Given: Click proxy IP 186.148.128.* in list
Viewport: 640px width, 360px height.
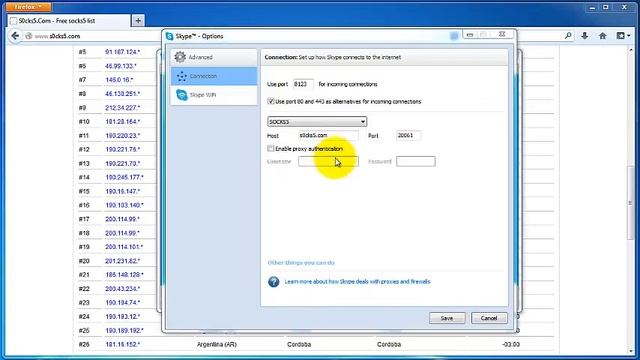Looking at the screenshot, I should coord(124,275).
